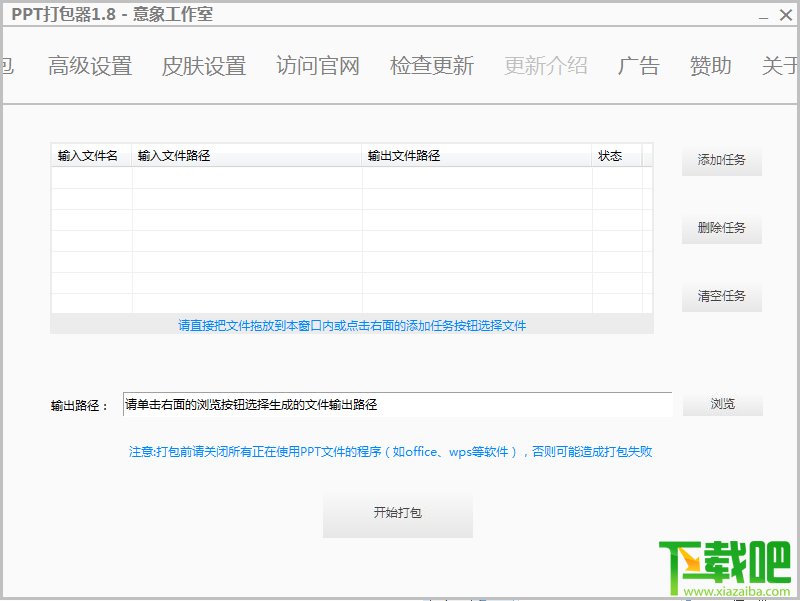Viewport: 800px width, 601px height.
Task: Start packaging with 开始打包 button
Action: 398,513
